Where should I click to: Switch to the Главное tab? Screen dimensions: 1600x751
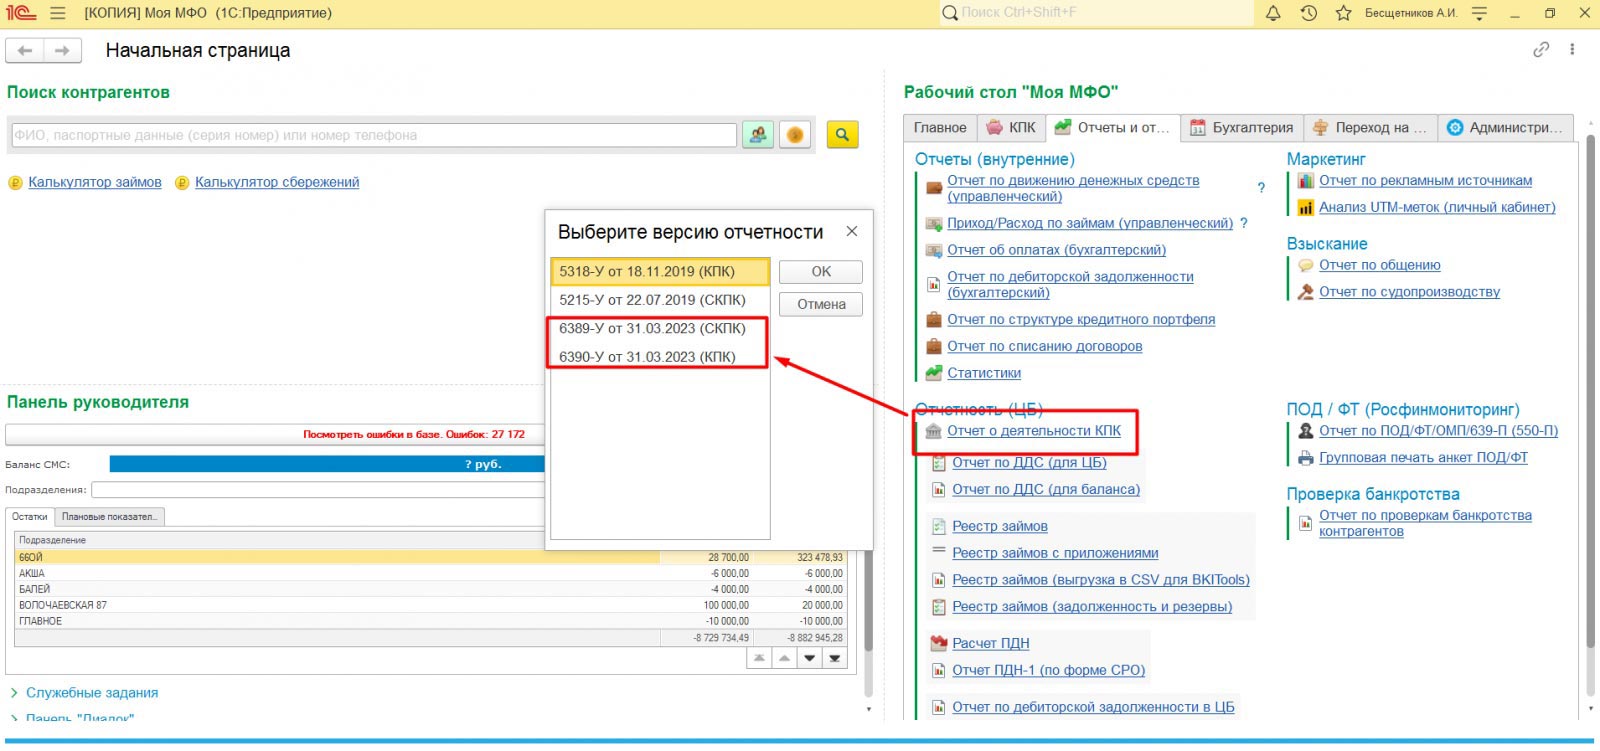click(x=940, y=127)
